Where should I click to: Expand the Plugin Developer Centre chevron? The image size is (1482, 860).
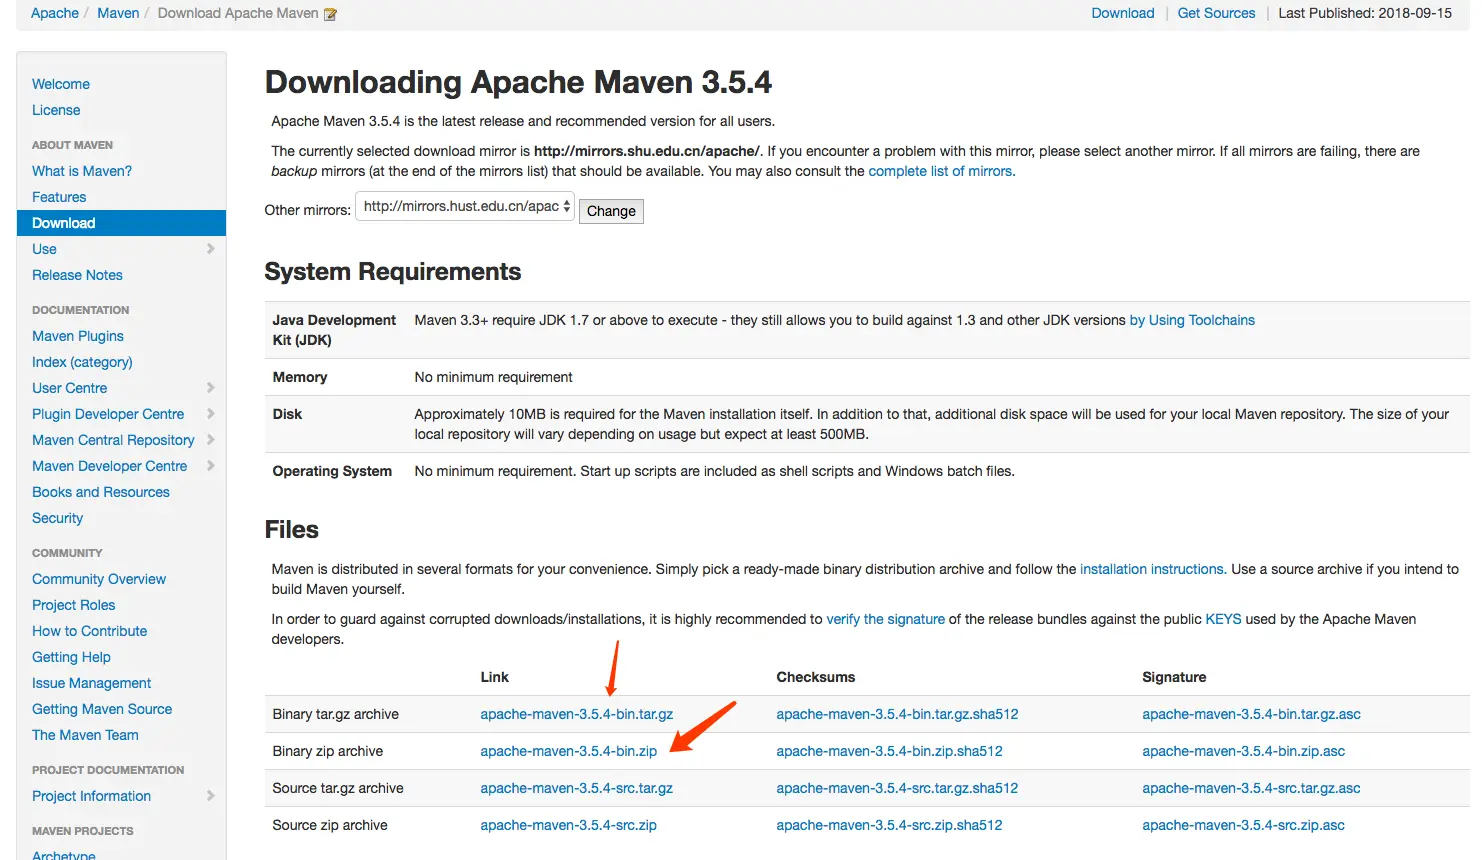pos(210,414)
